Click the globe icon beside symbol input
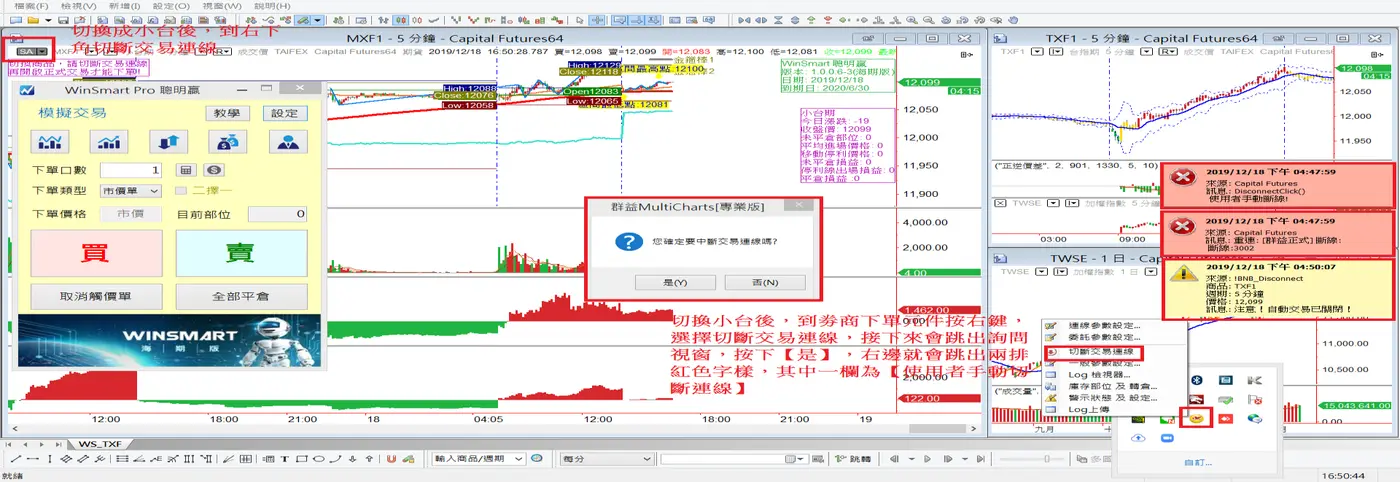This screenshot has height=482, width=1400. (537, 459)
